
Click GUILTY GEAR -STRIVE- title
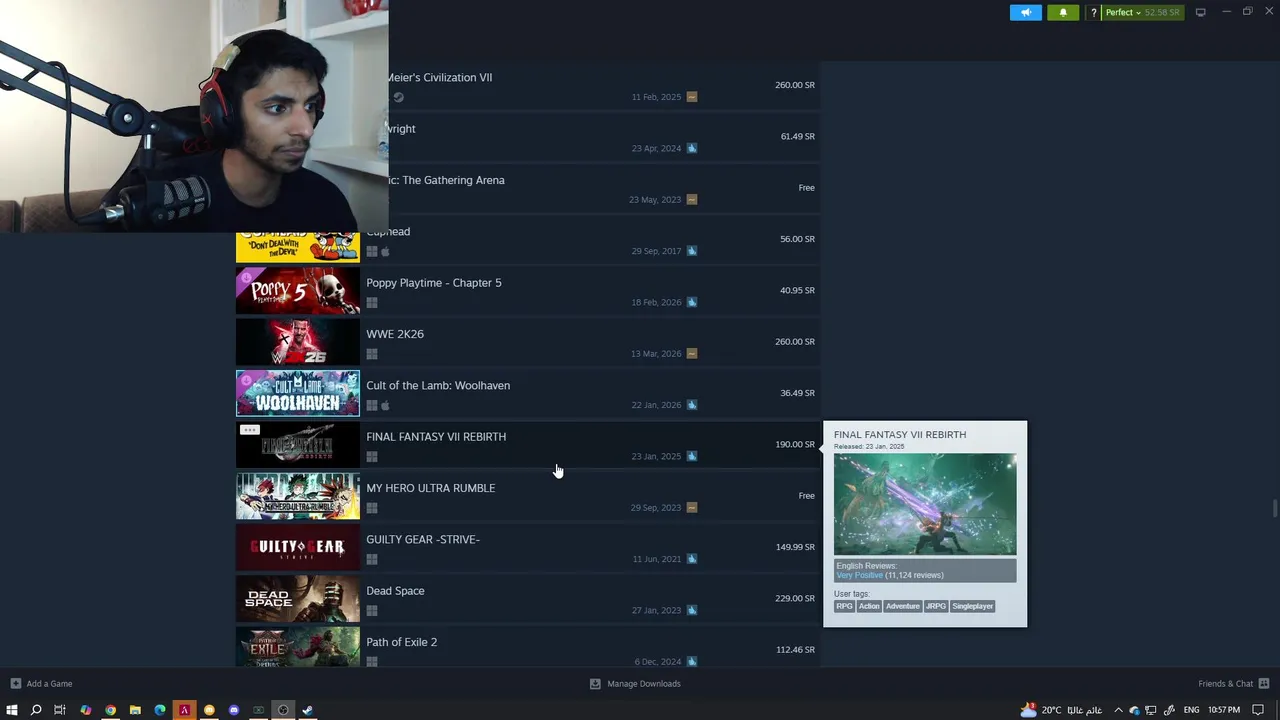(423, 539)
